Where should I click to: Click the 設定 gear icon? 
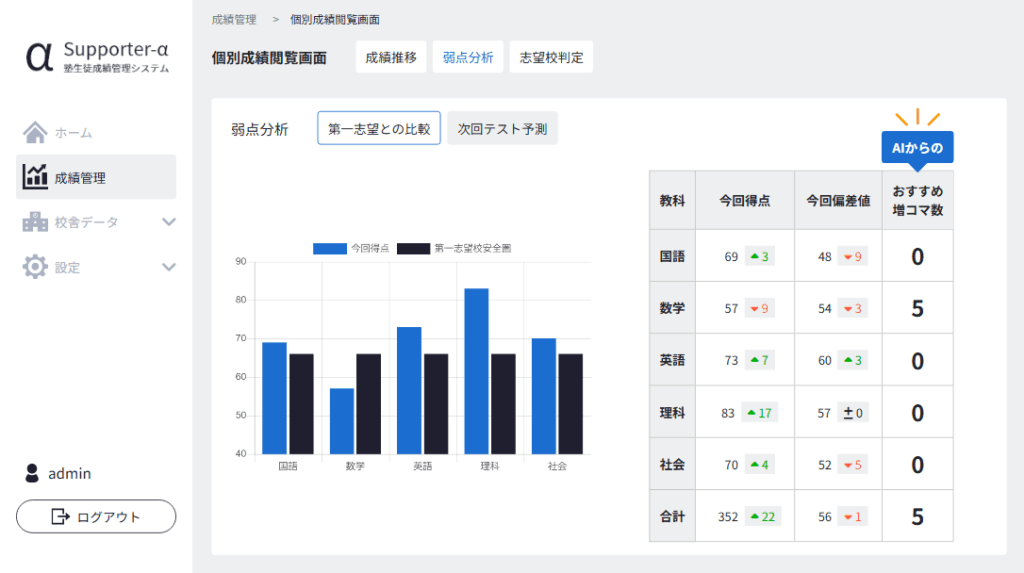(x=35, y=267)
